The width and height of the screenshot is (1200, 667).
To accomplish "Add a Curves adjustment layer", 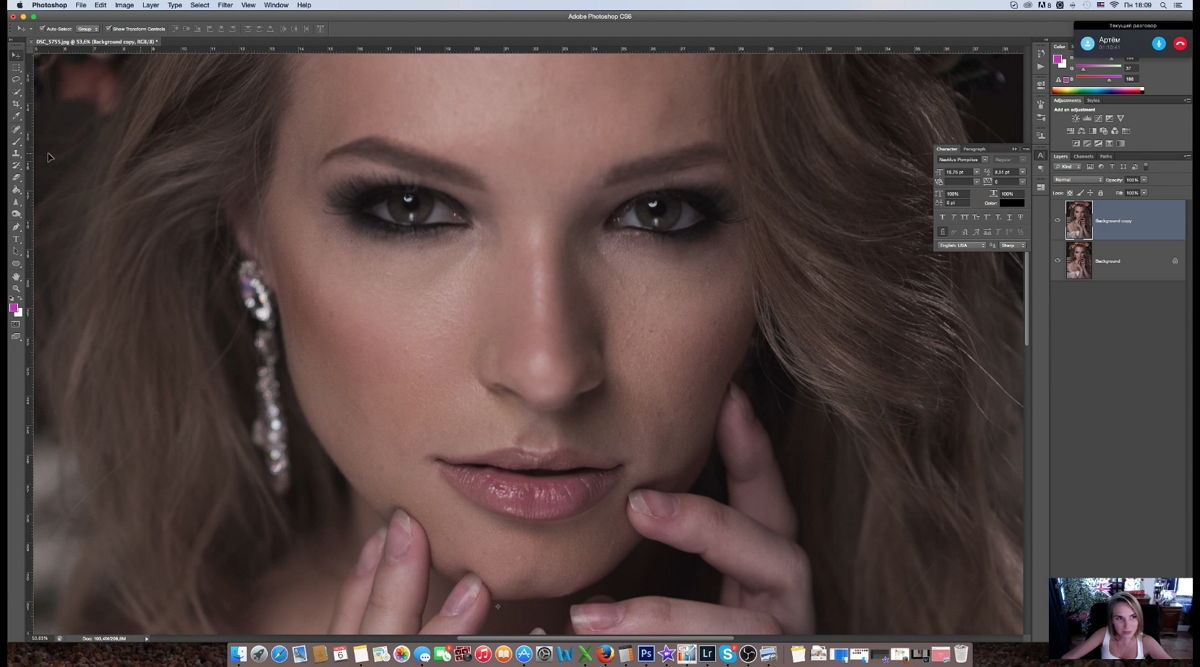I will click(x=1098, y=118).
